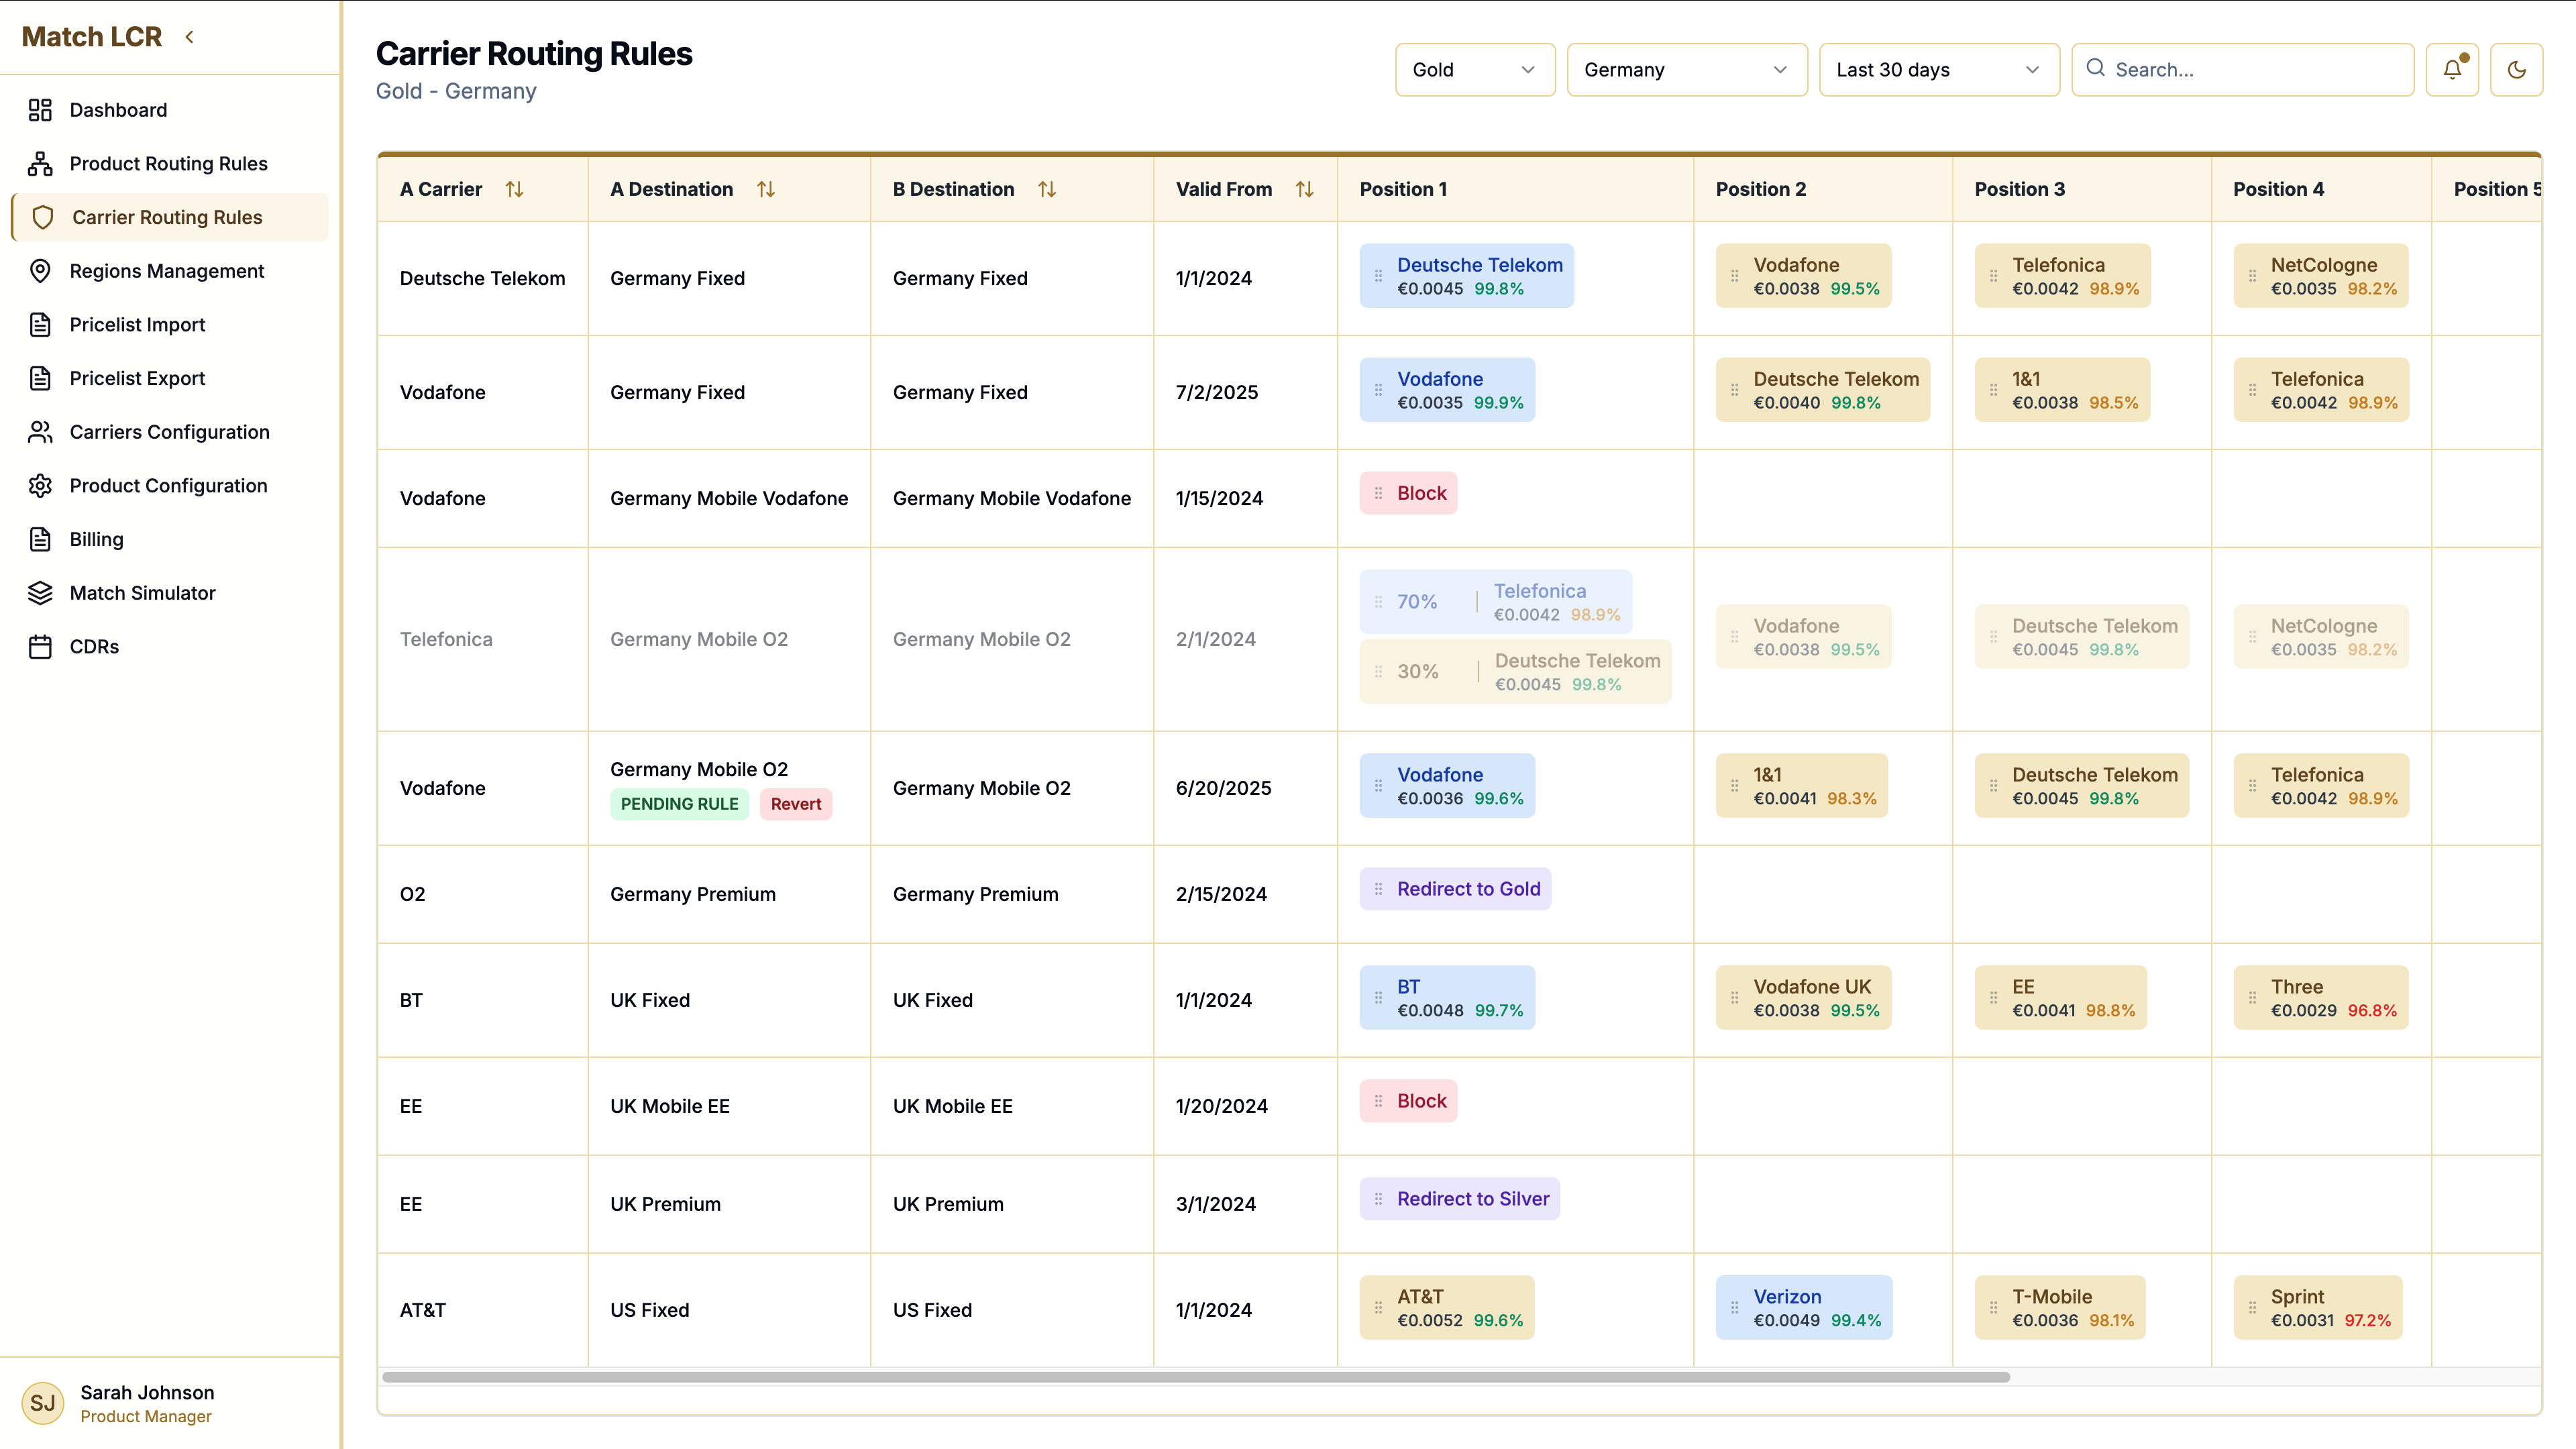Screen dimensions: 2576x1449
Task: Click the BT Position 1 chip
Action: 1447,997
